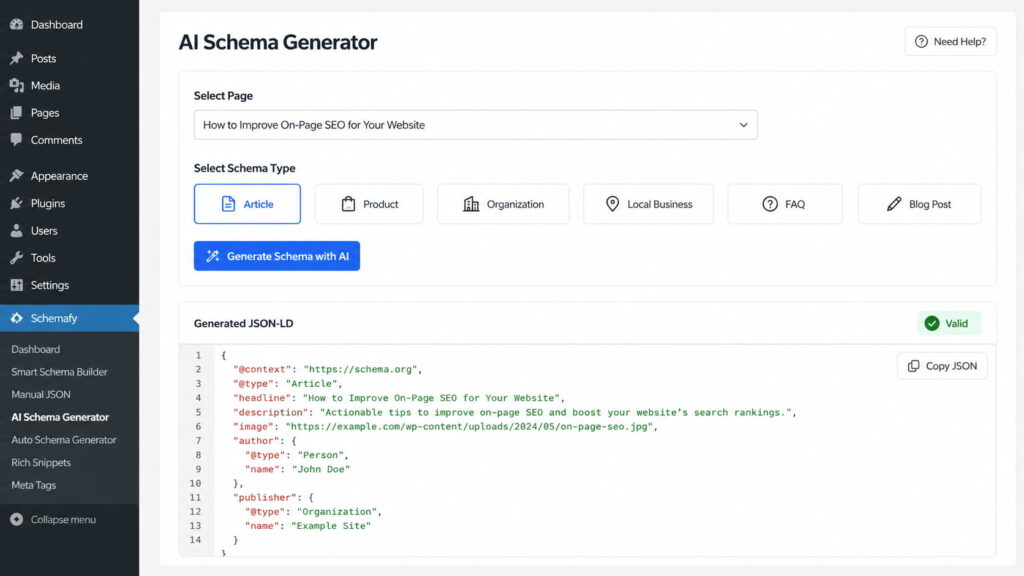The image size is (1024, 576).
Task: Click the Schemafy gear icon
Action: (16, 318)
